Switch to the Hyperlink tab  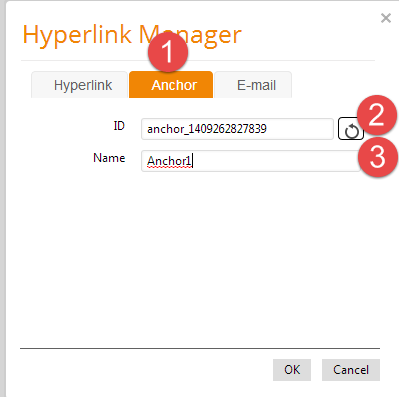coord(79,85)
